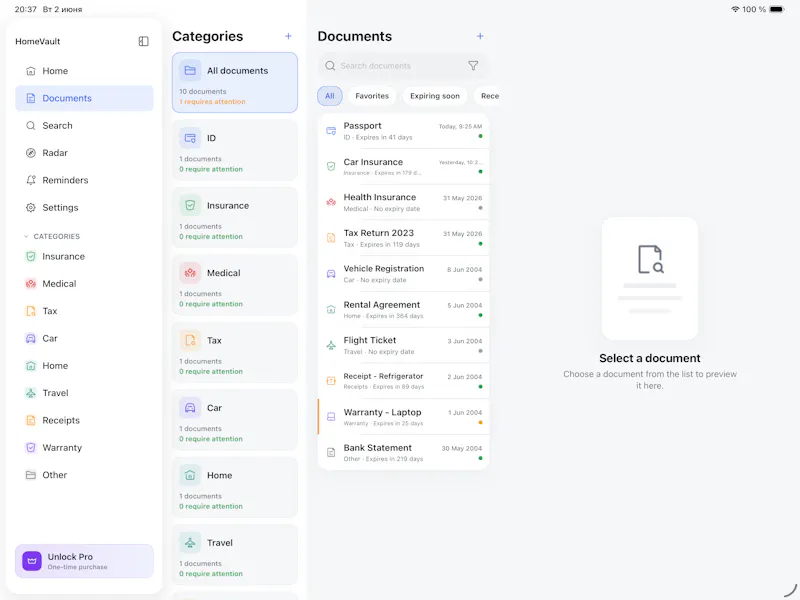Image resolution: width=800 pixels, height=600 pixels.
Task: Add a new category with plus icon
Action: click(288, 36)
